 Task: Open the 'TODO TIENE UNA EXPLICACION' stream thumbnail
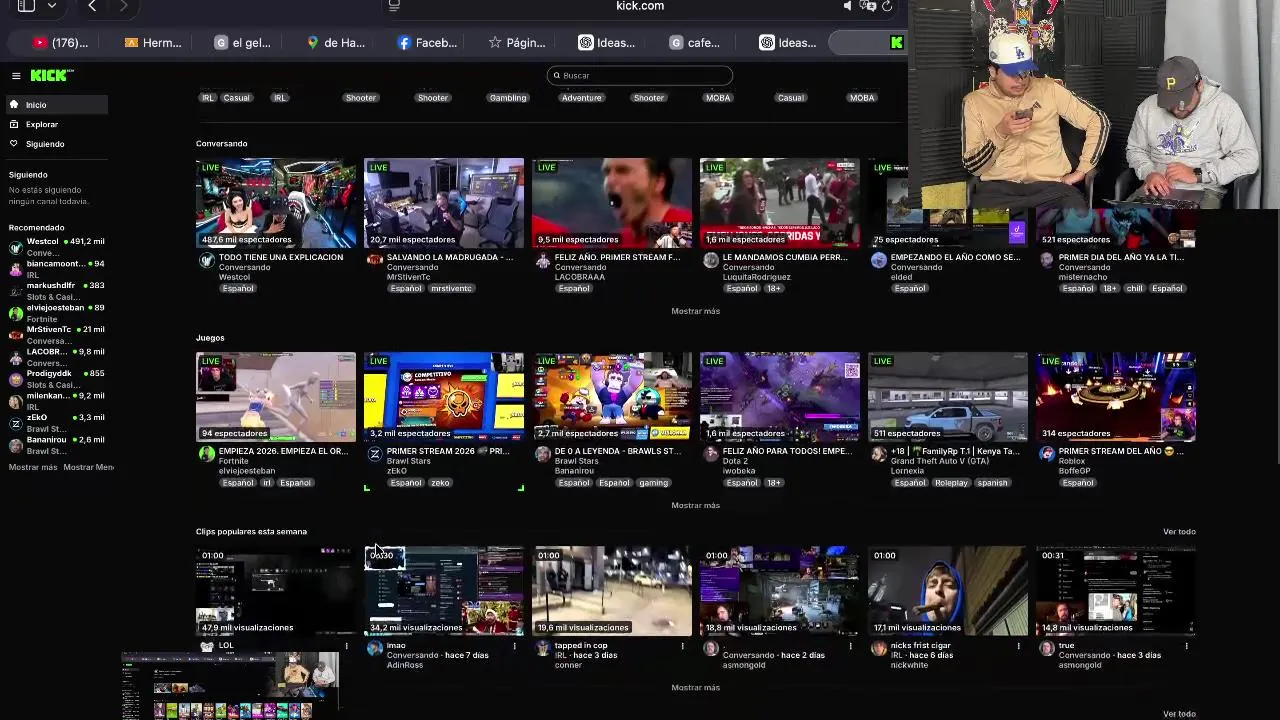[276, 203]
